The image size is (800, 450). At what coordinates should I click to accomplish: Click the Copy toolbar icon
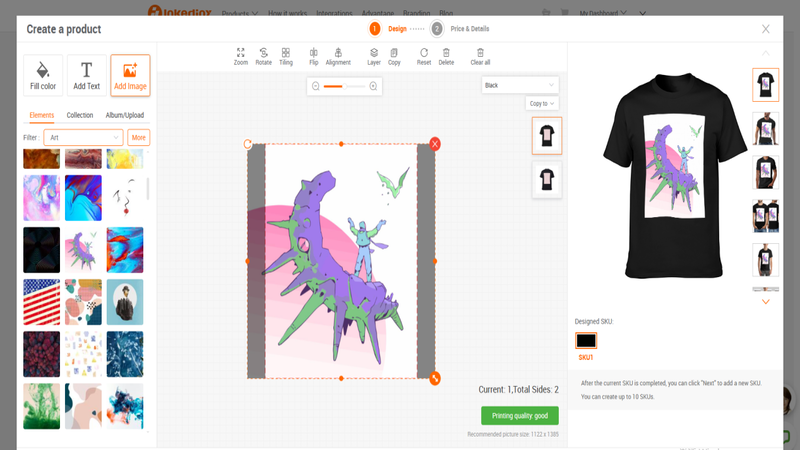[x=394, y=56]
